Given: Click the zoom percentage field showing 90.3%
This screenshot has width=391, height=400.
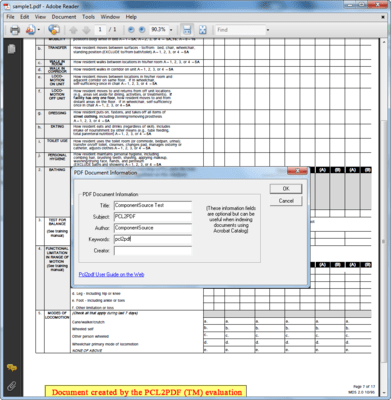Looking at the screenshot, I should (x=159, y=30).
